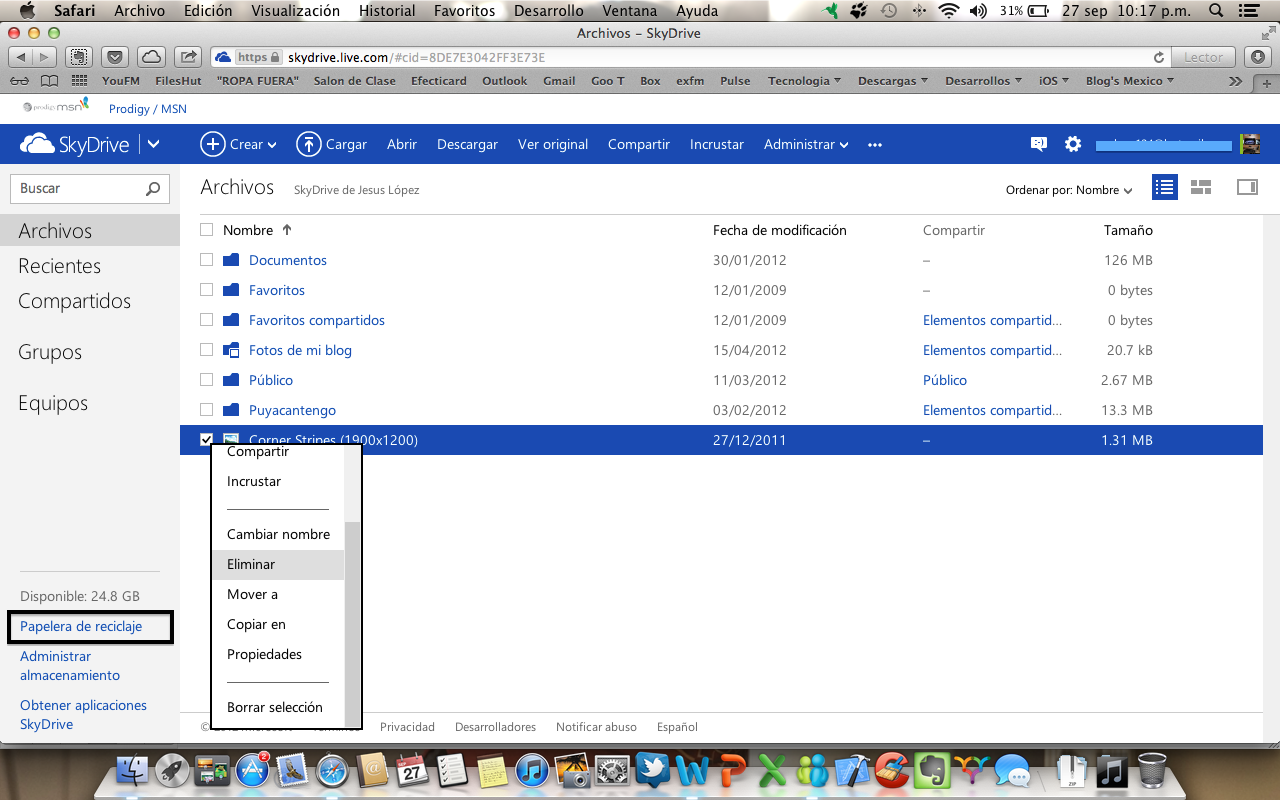Switch to thumbnail tiles view
The image size is (1280, 800).
coord(1201,187)
